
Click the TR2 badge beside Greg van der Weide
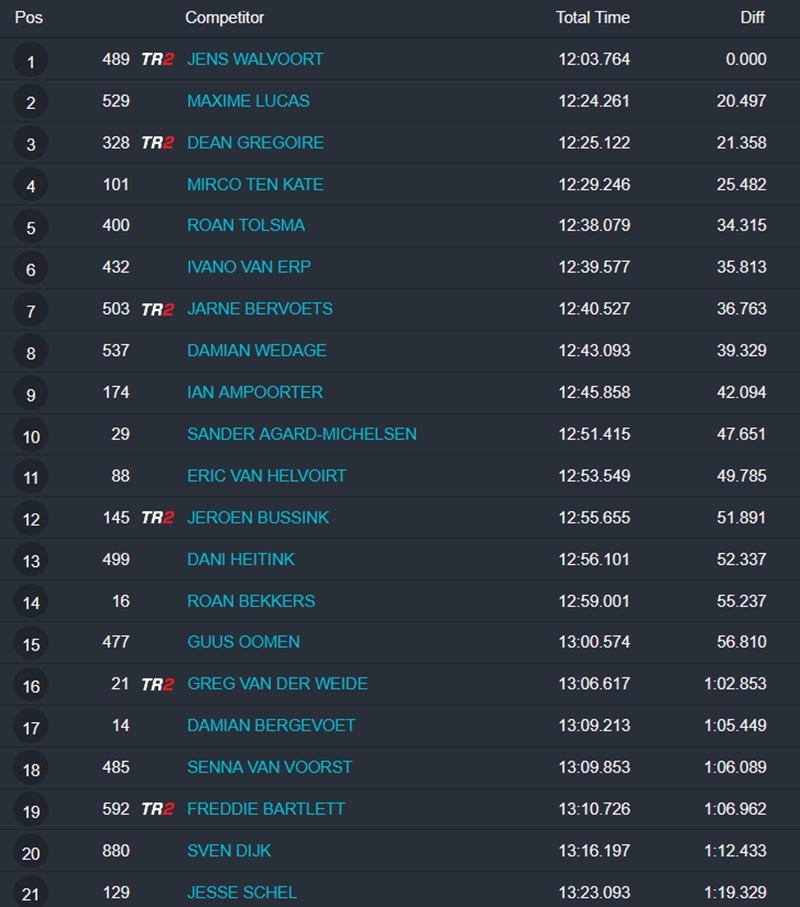(x=157, y=684)
